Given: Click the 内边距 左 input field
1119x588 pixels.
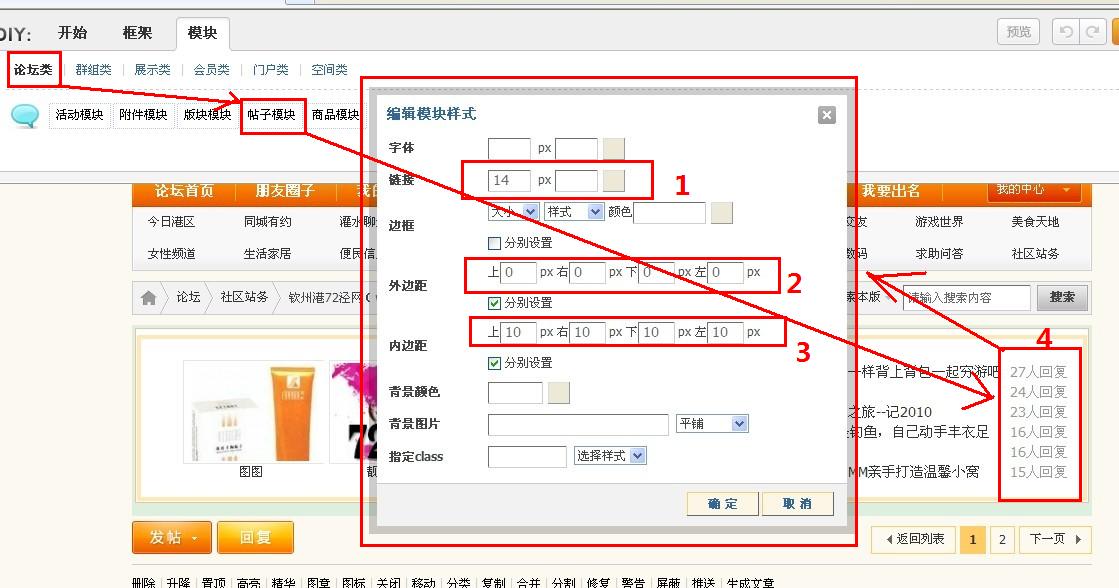Looking at the screenshot, I should tap(725, 333).
